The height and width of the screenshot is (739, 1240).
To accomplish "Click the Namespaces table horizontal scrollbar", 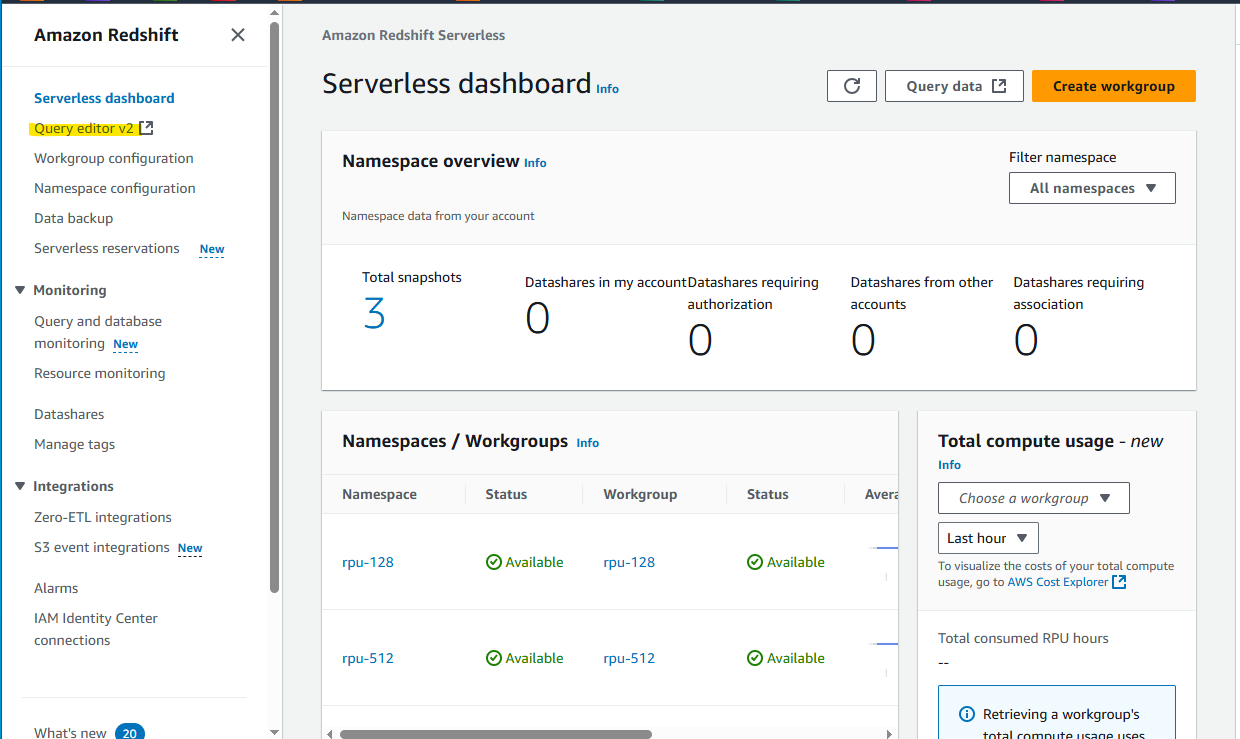I will pyautogui.click(x=495, y=734).
